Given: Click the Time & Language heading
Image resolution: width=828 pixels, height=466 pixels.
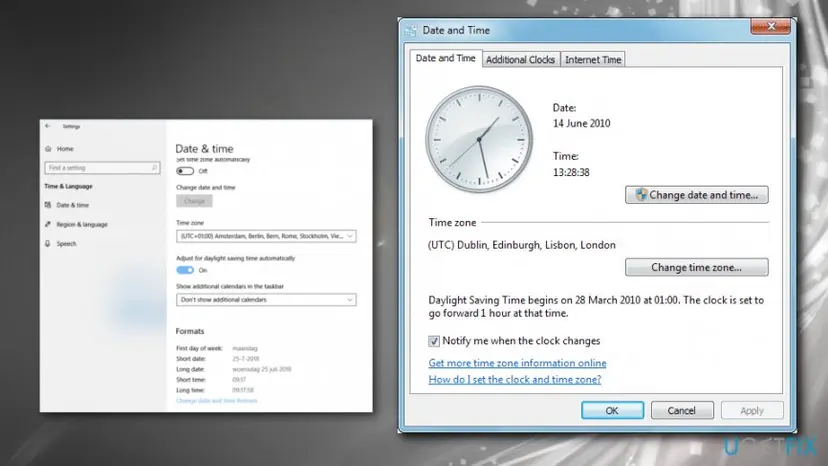Looking at the screenshot, I should [68, 187].
